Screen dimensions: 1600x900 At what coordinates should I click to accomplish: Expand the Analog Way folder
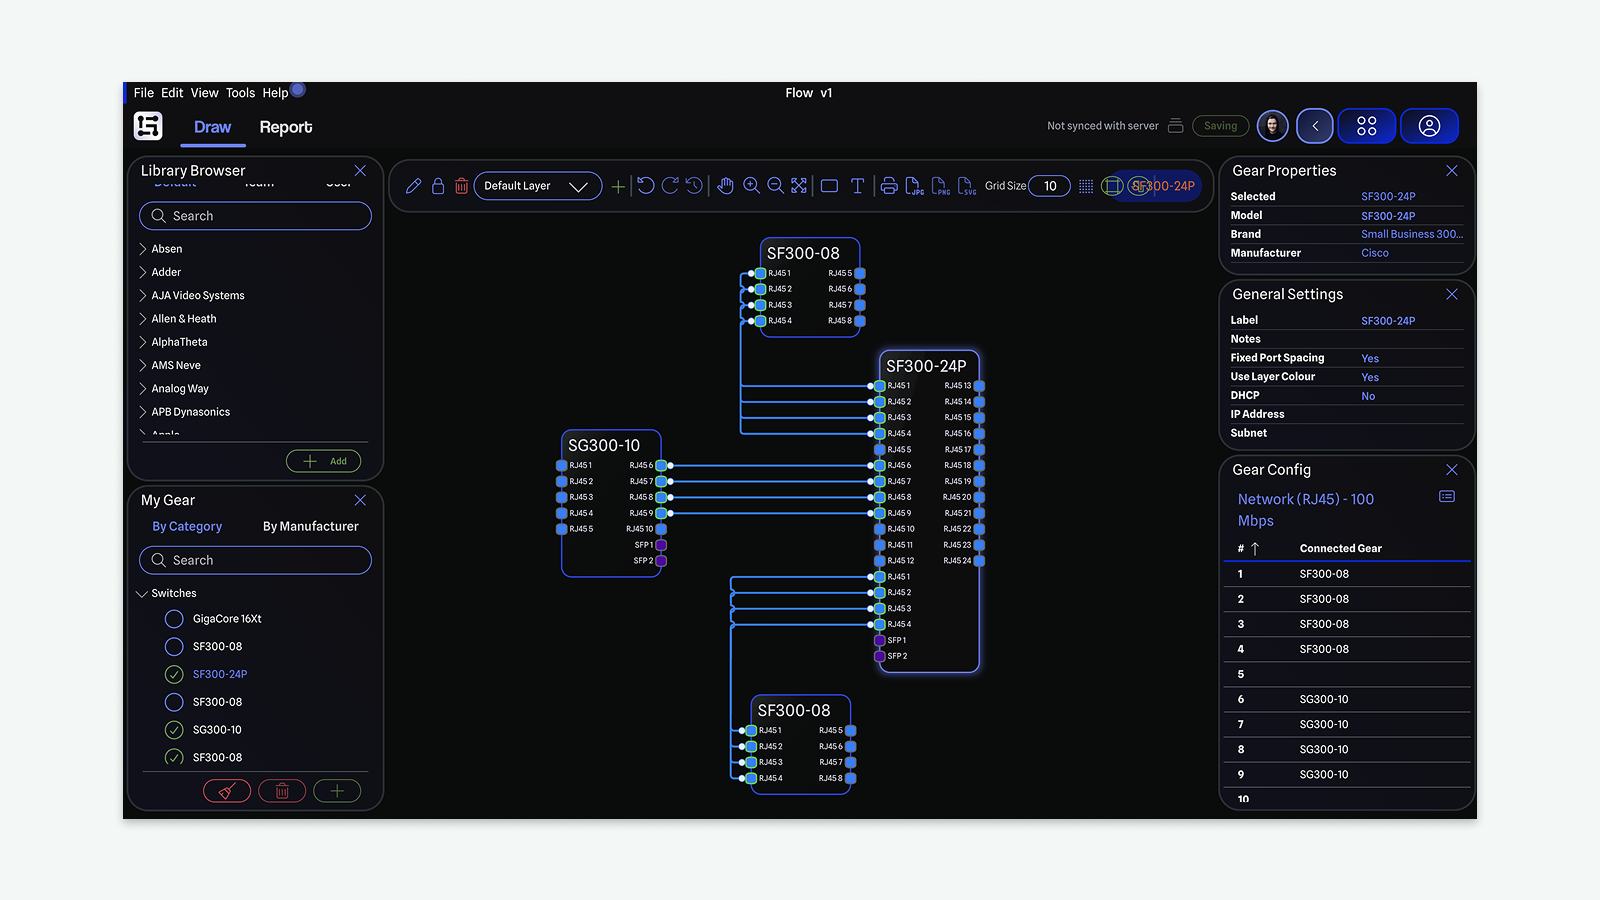pyautogui.click(x=143, y=389)
